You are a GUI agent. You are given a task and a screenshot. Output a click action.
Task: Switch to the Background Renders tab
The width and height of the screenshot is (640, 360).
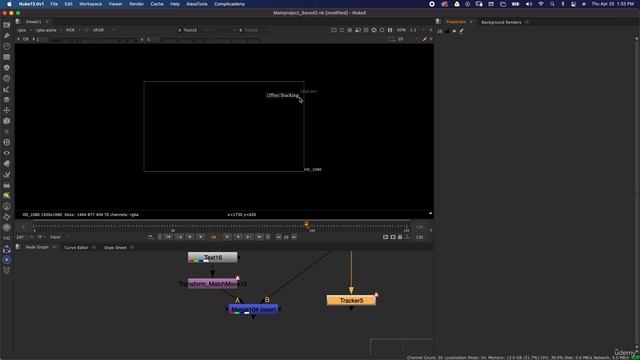tap(501, 22)
